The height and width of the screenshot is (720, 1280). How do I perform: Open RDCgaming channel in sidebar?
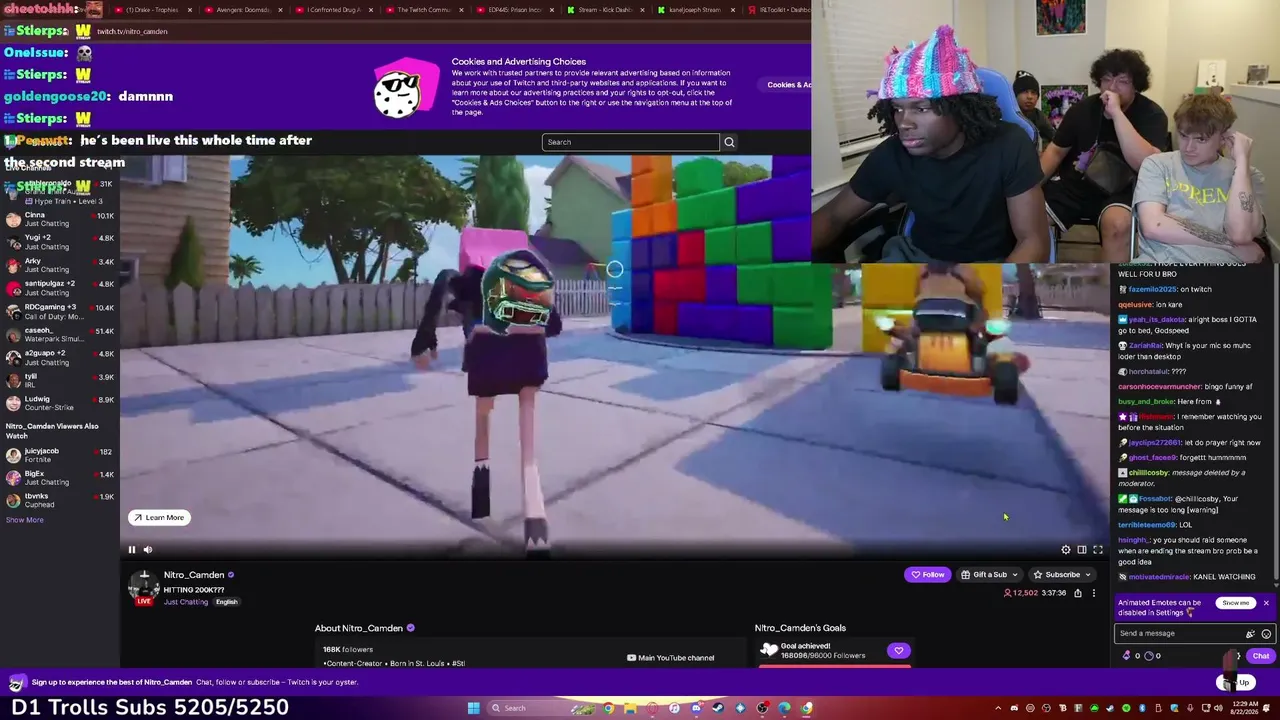(60, 311)
